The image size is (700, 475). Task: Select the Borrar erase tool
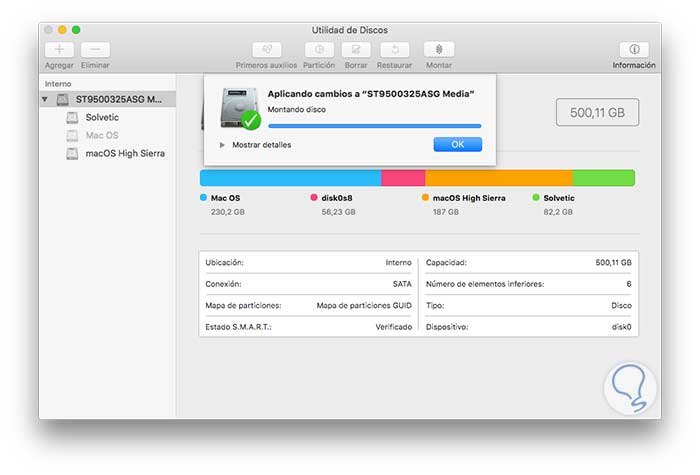[356, 50]
